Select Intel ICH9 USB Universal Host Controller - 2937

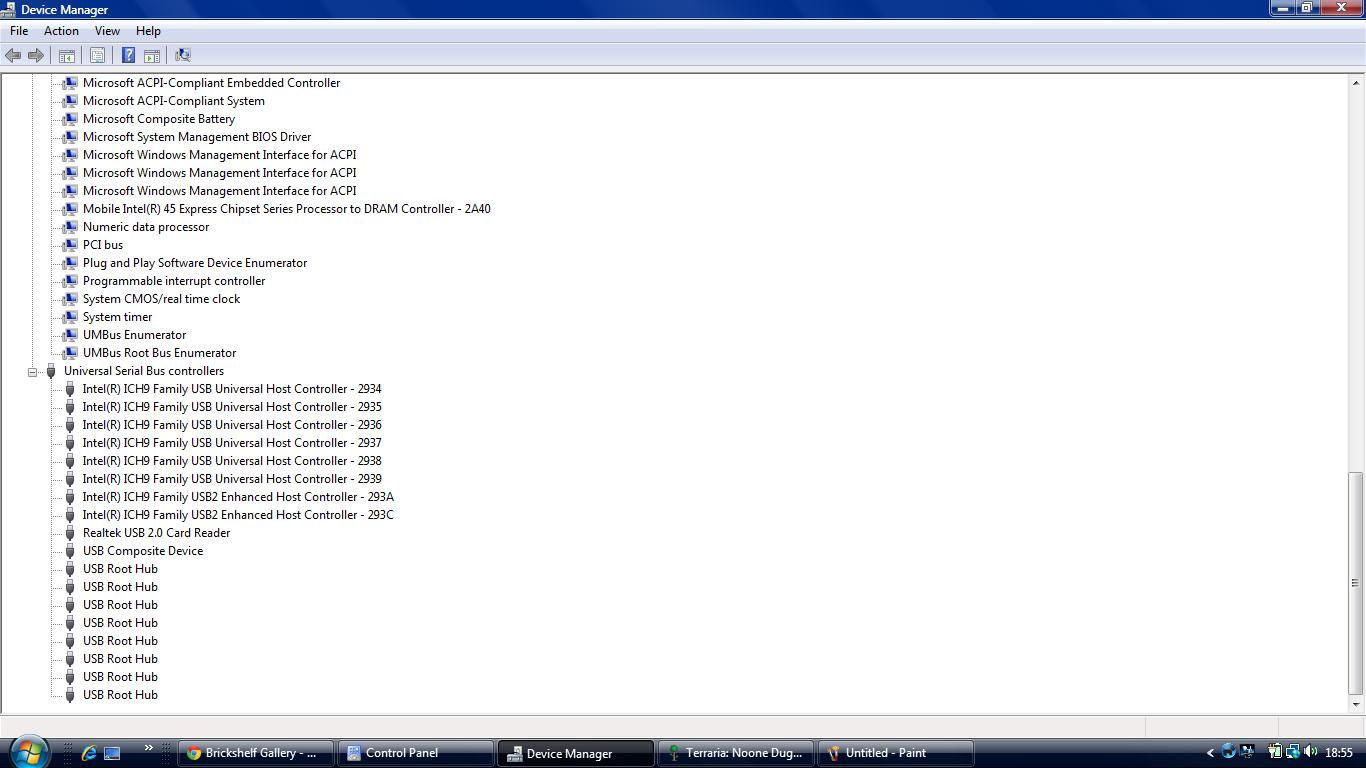click(x=232, y=443)
